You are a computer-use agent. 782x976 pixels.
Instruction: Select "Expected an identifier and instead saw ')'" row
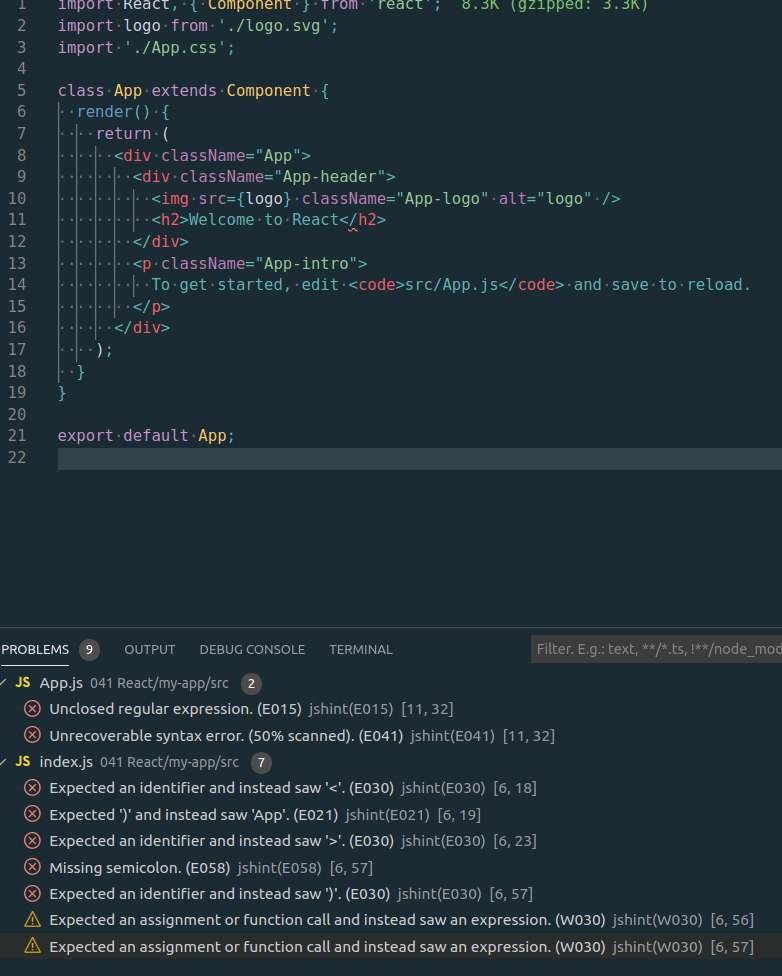point(391,894)
